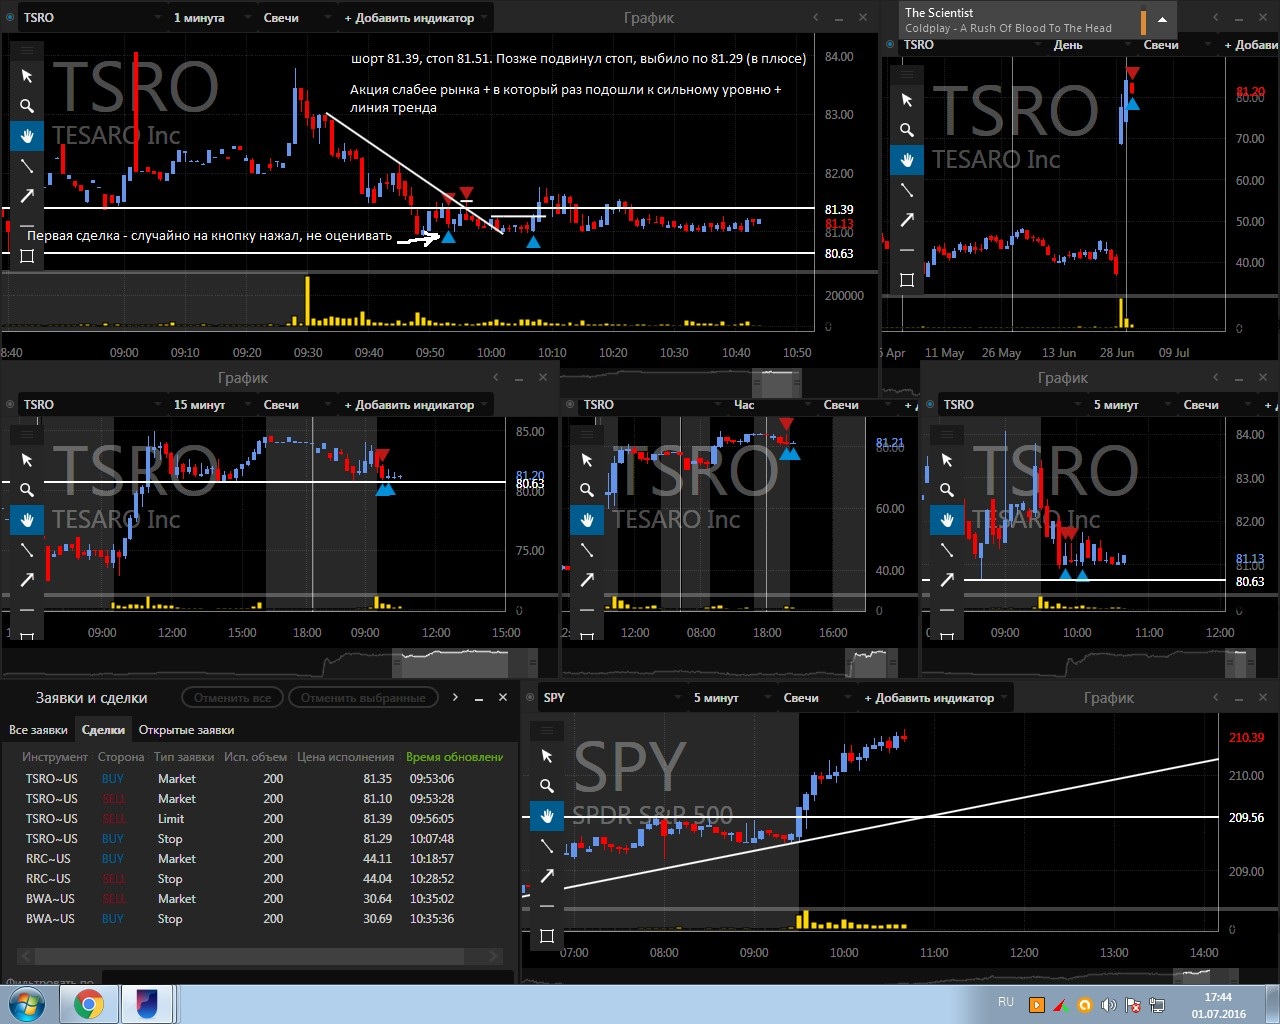Screen dimensions: 1280x1024
Task: Switch to 'Сделки' tab
Action: [103, 730]
